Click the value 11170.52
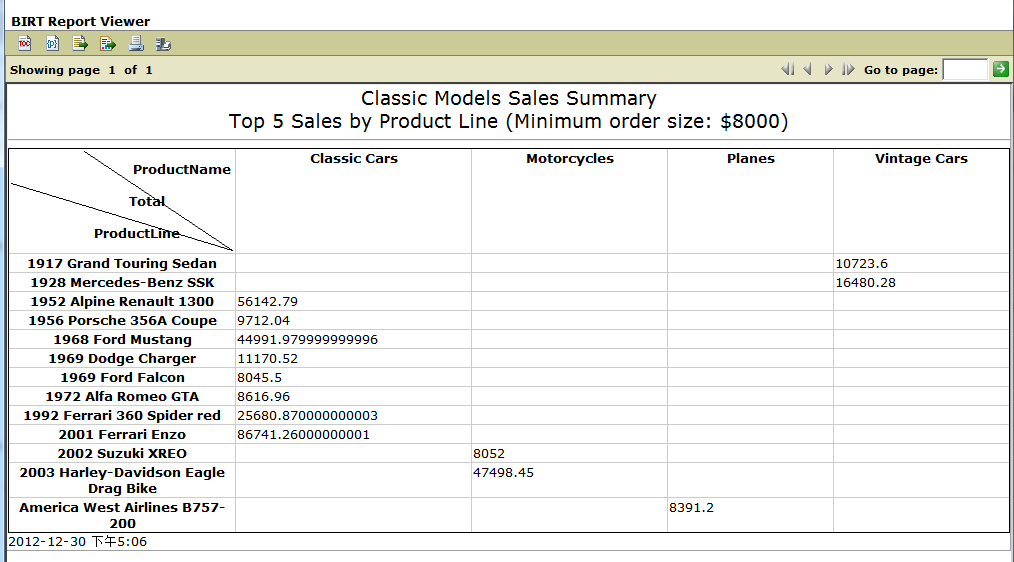 pos(267,358)
